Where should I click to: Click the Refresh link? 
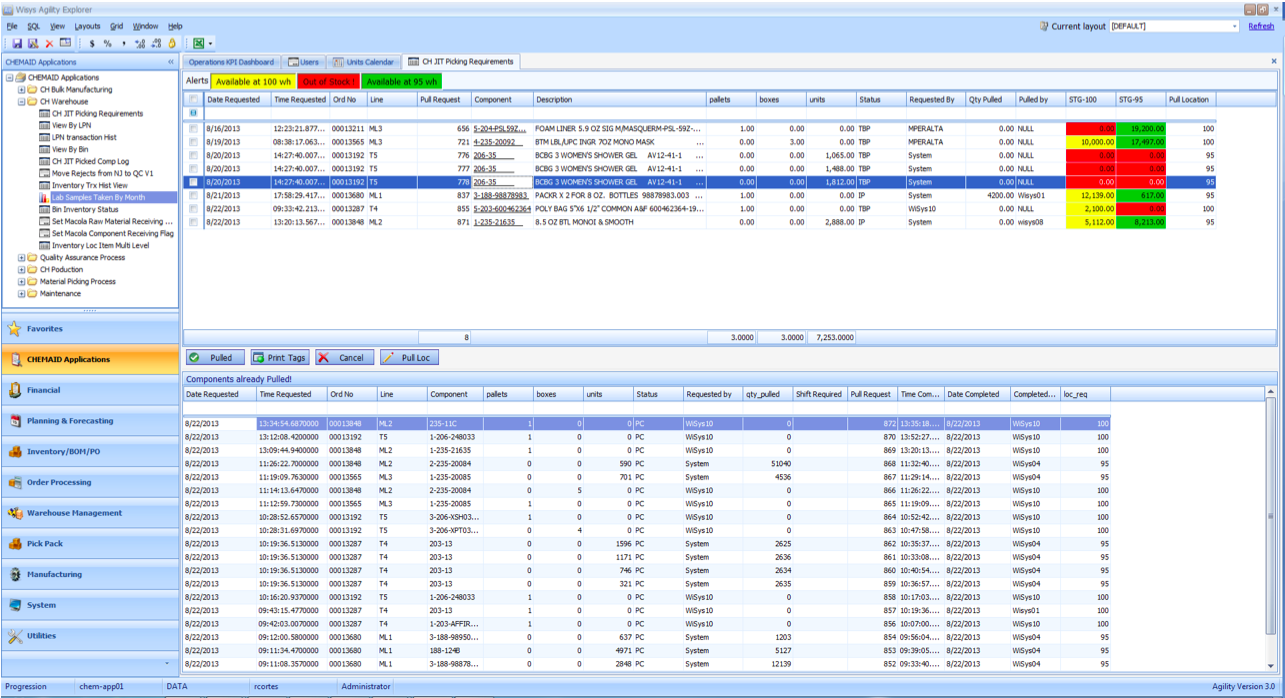pos(1261,26)
